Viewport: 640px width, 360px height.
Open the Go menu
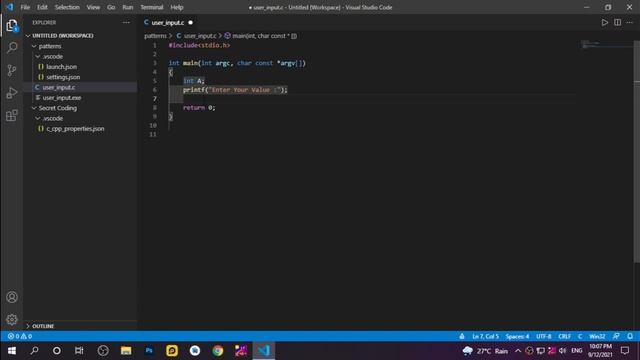point(111,7)
